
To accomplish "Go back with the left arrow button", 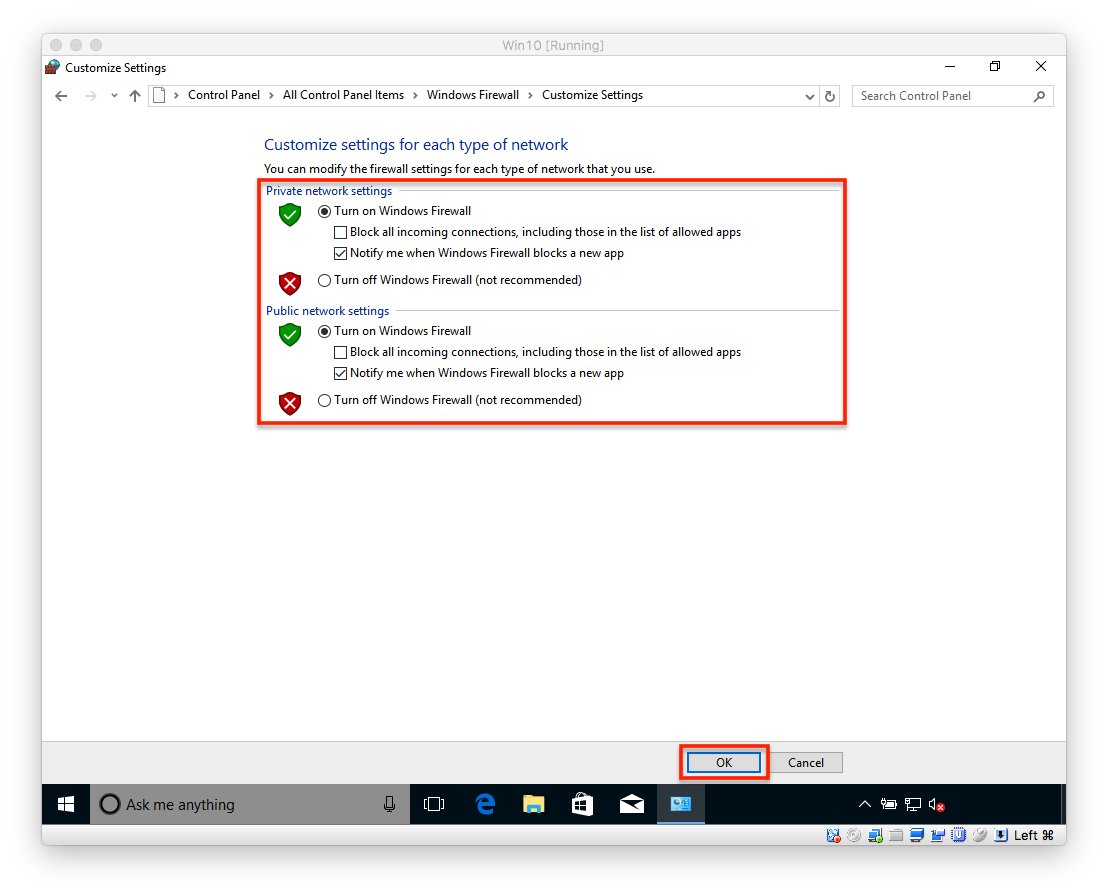I will pos(61,96).
